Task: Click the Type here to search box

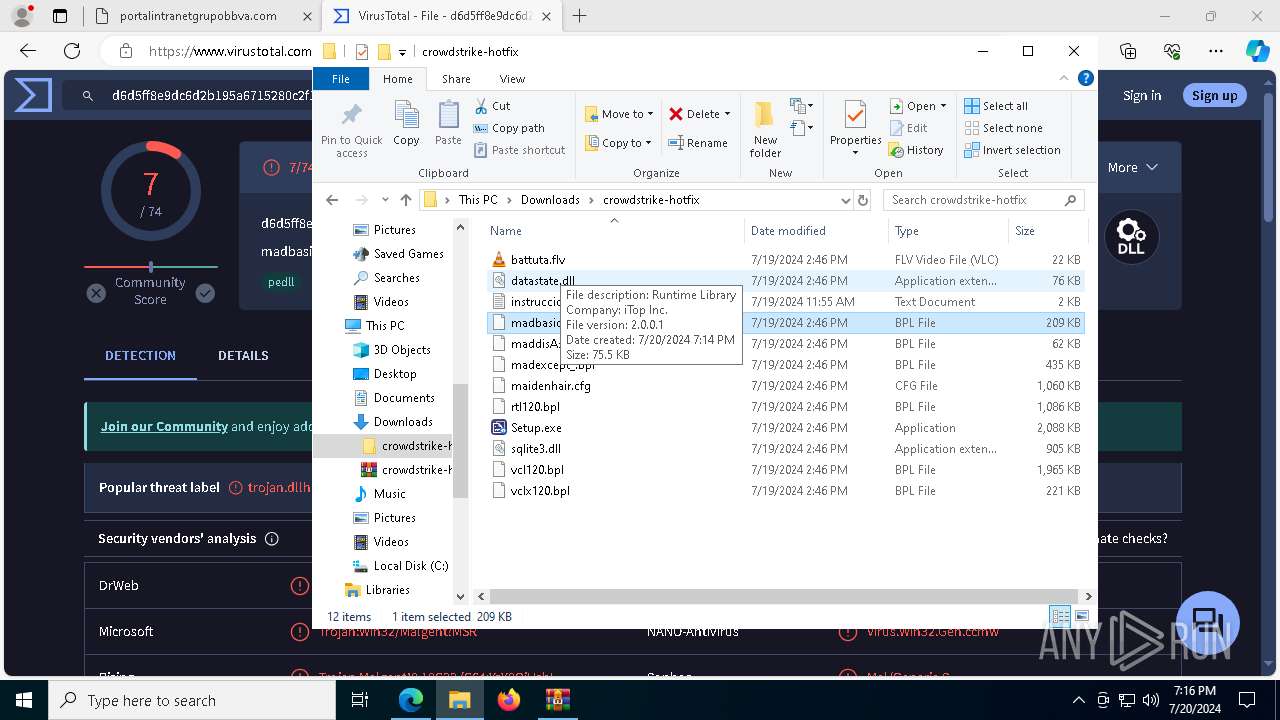Action: tap(192, 700)
